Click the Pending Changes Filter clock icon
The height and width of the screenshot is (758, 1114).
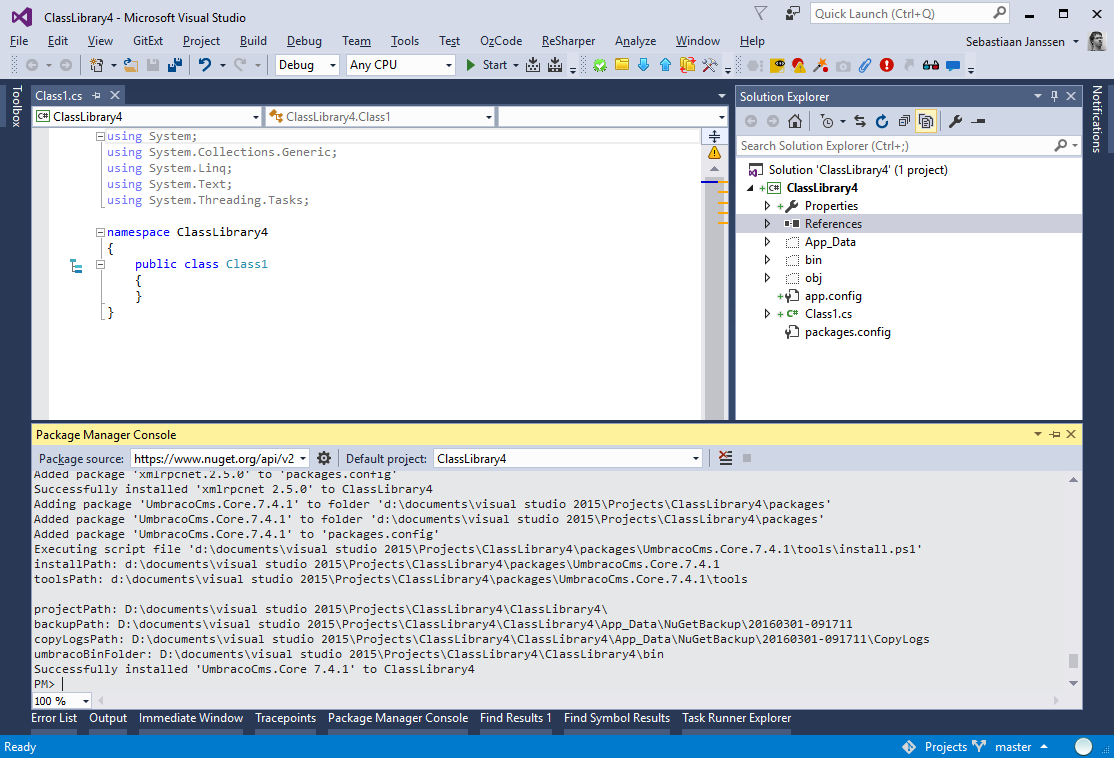click(826, 121)
